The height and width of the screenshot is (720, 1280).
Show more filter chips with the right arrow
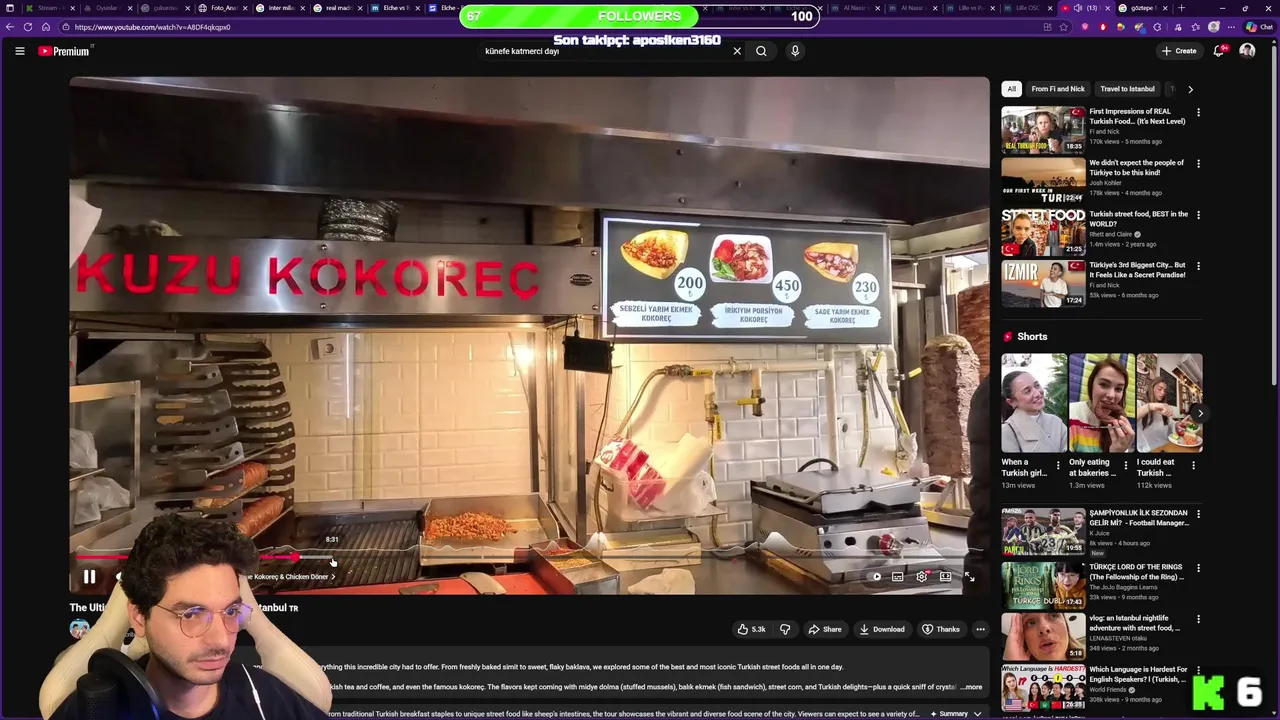click(x=1190, y=89)
